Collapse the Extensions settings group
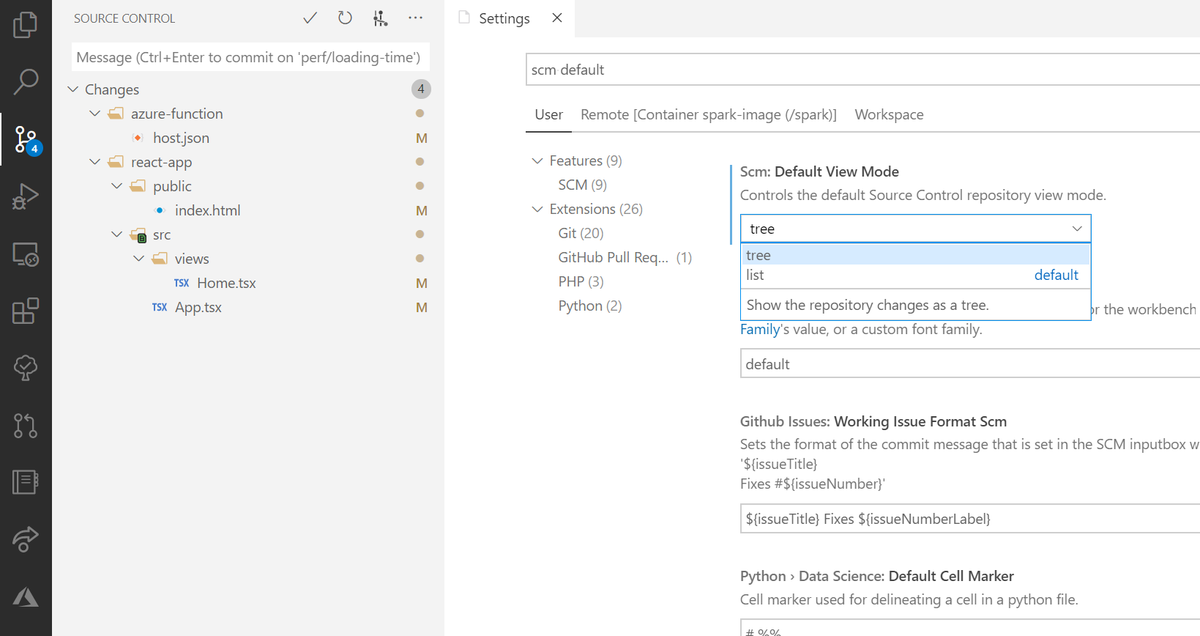Screen dimensions: 1200x636 tap(536, 208)
